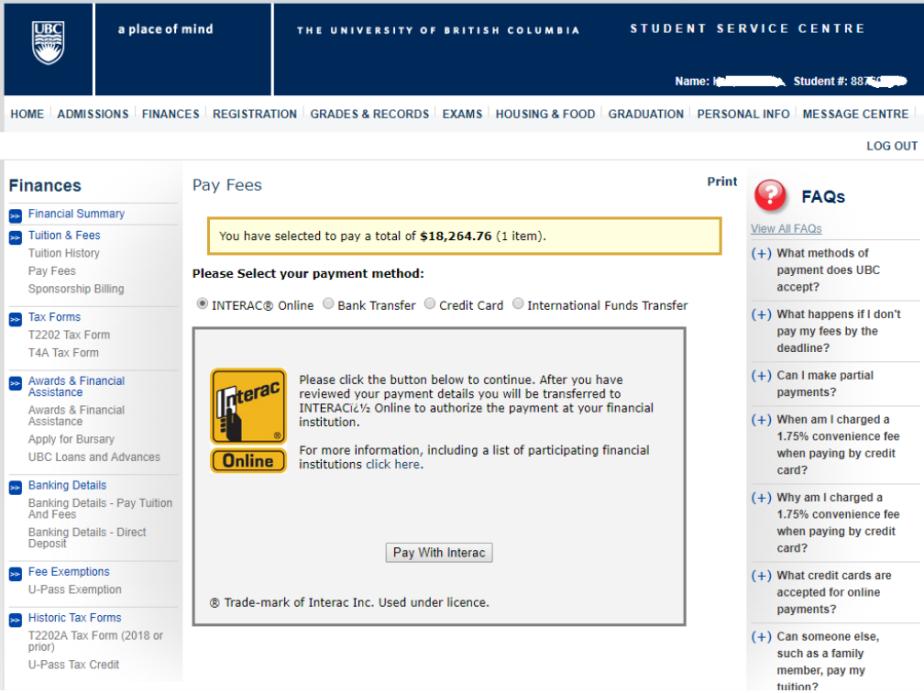Open Banking Details - Direct Deposit link

(x=87, y=537)
